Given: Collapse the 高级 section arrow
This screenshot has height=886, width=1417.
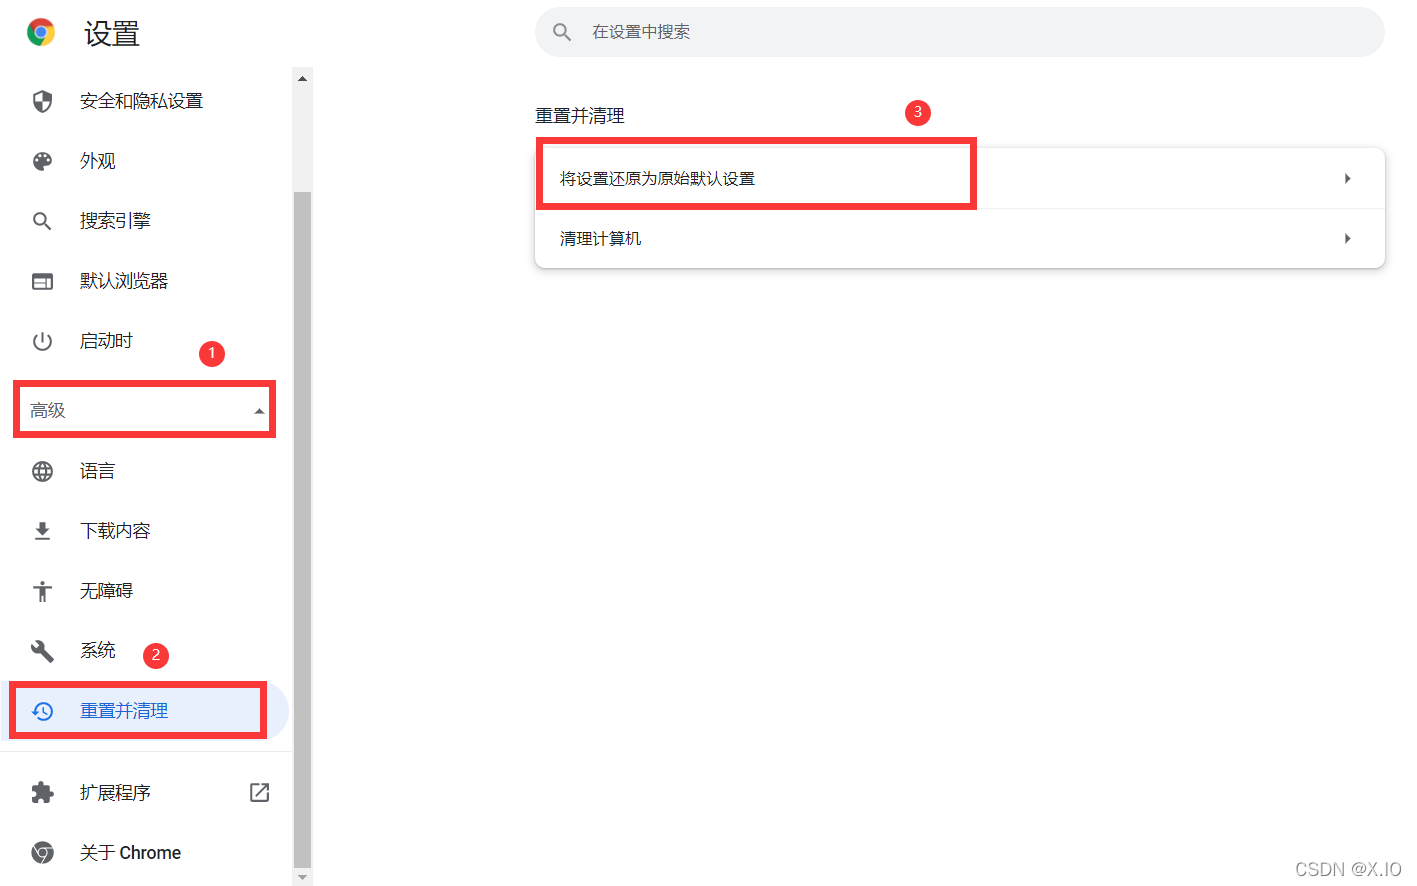Looking at the screenshot, I should tap(259, 411).
